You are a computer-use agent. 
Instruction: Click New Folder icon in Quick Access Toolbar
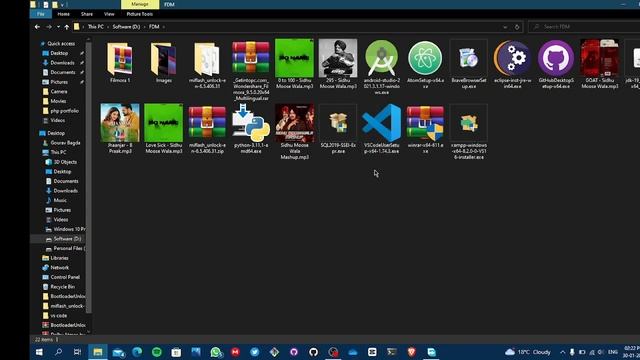[x=54, y=4]
